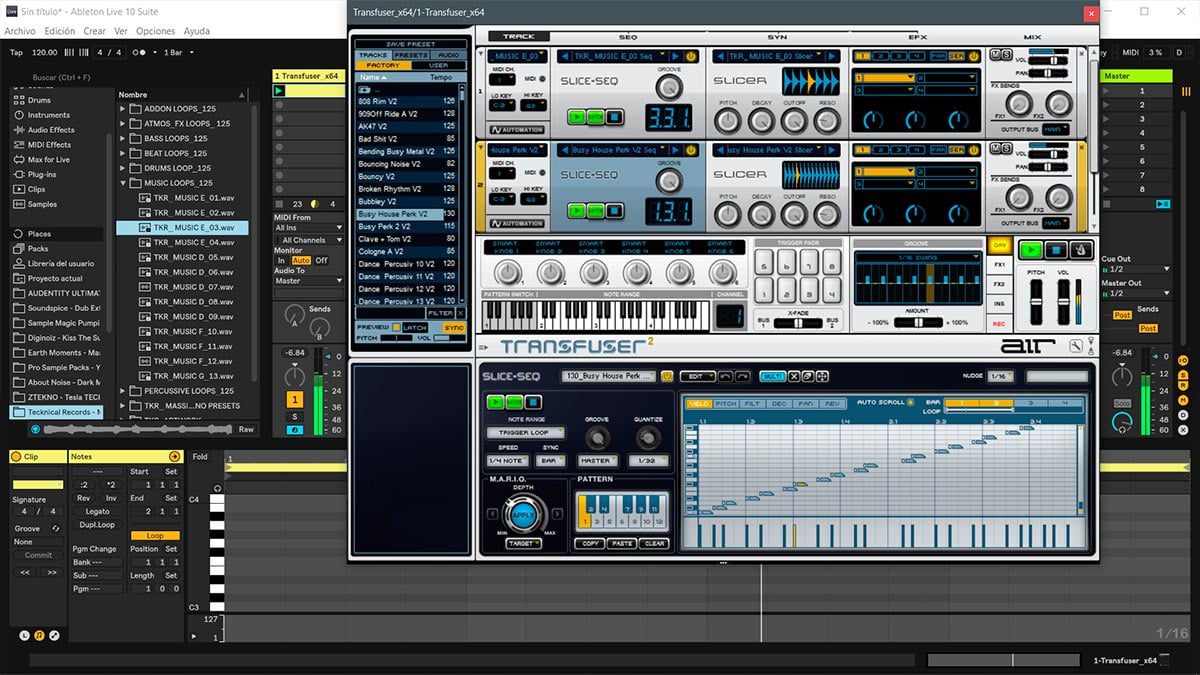Select TKR_ MUSIC E_04.wav in Ableton browser
Screen dimensions: 1200x675
point(194,242)
